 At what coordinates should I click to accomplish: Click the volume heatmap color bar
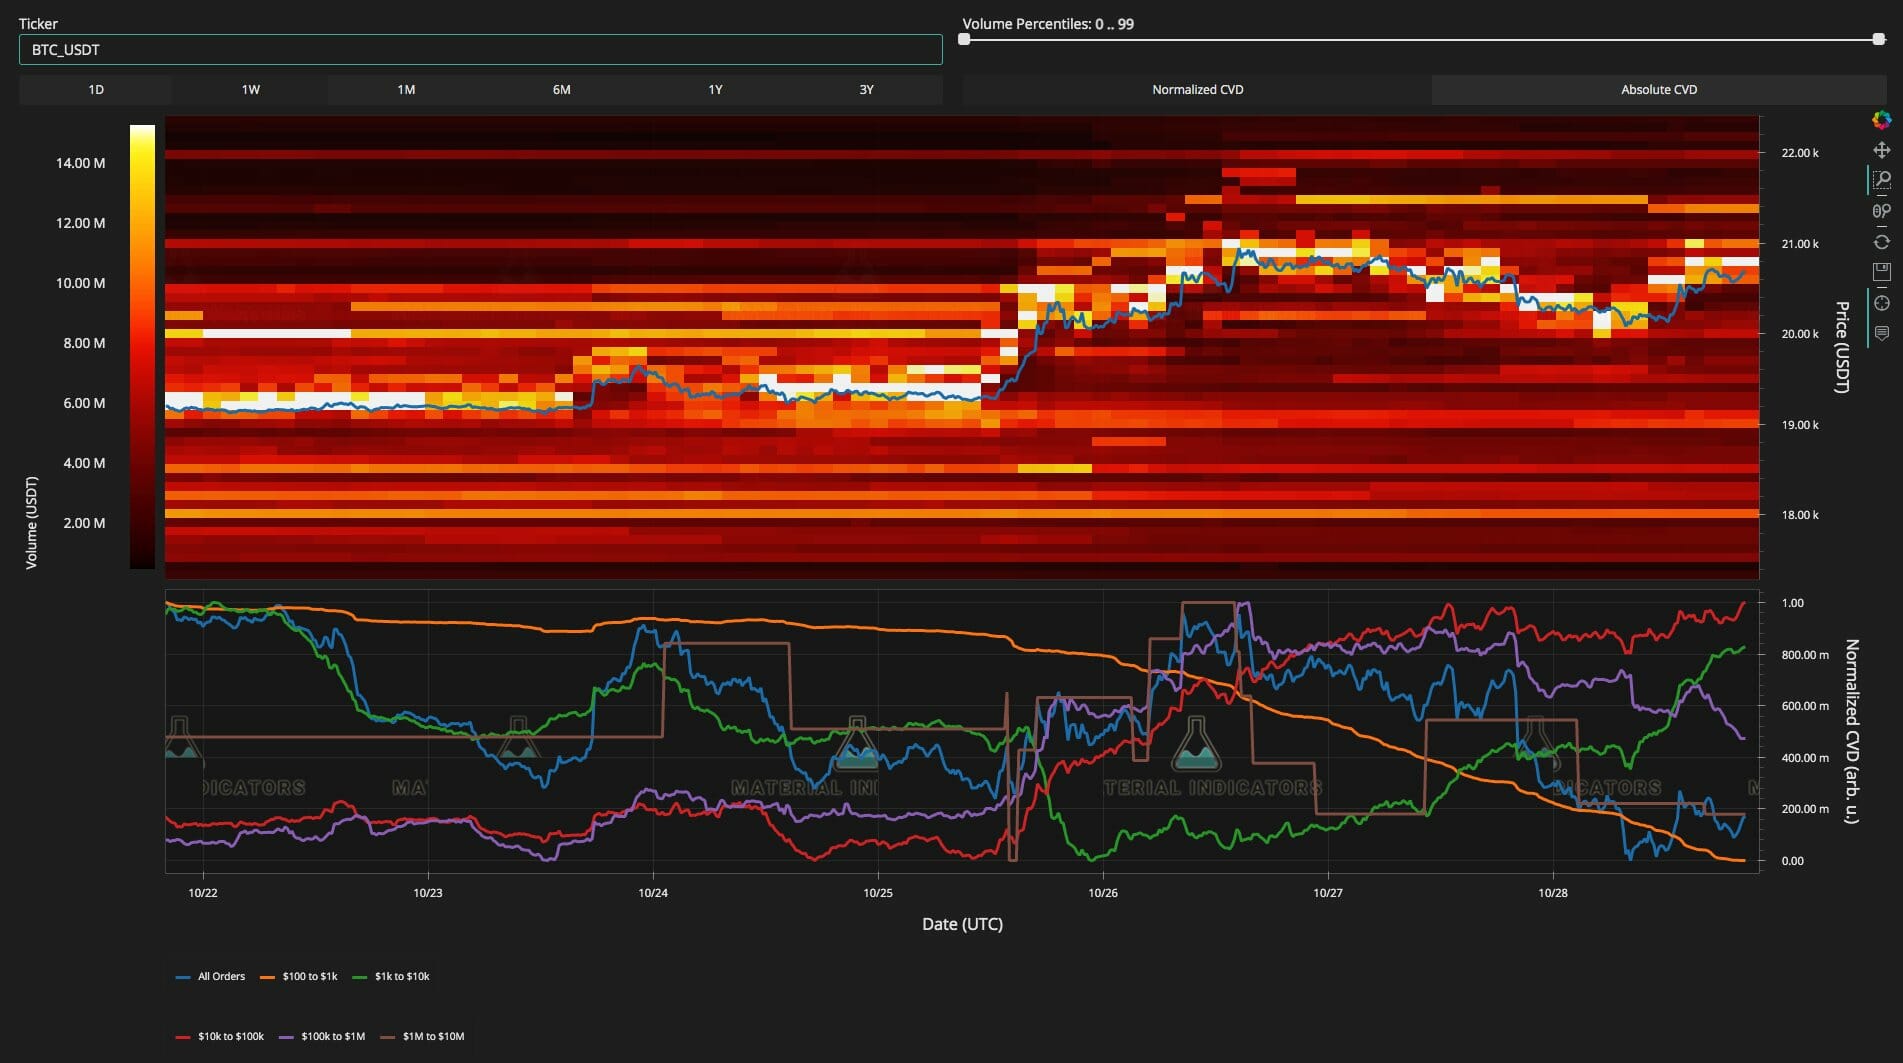click(x=142, y=346)
